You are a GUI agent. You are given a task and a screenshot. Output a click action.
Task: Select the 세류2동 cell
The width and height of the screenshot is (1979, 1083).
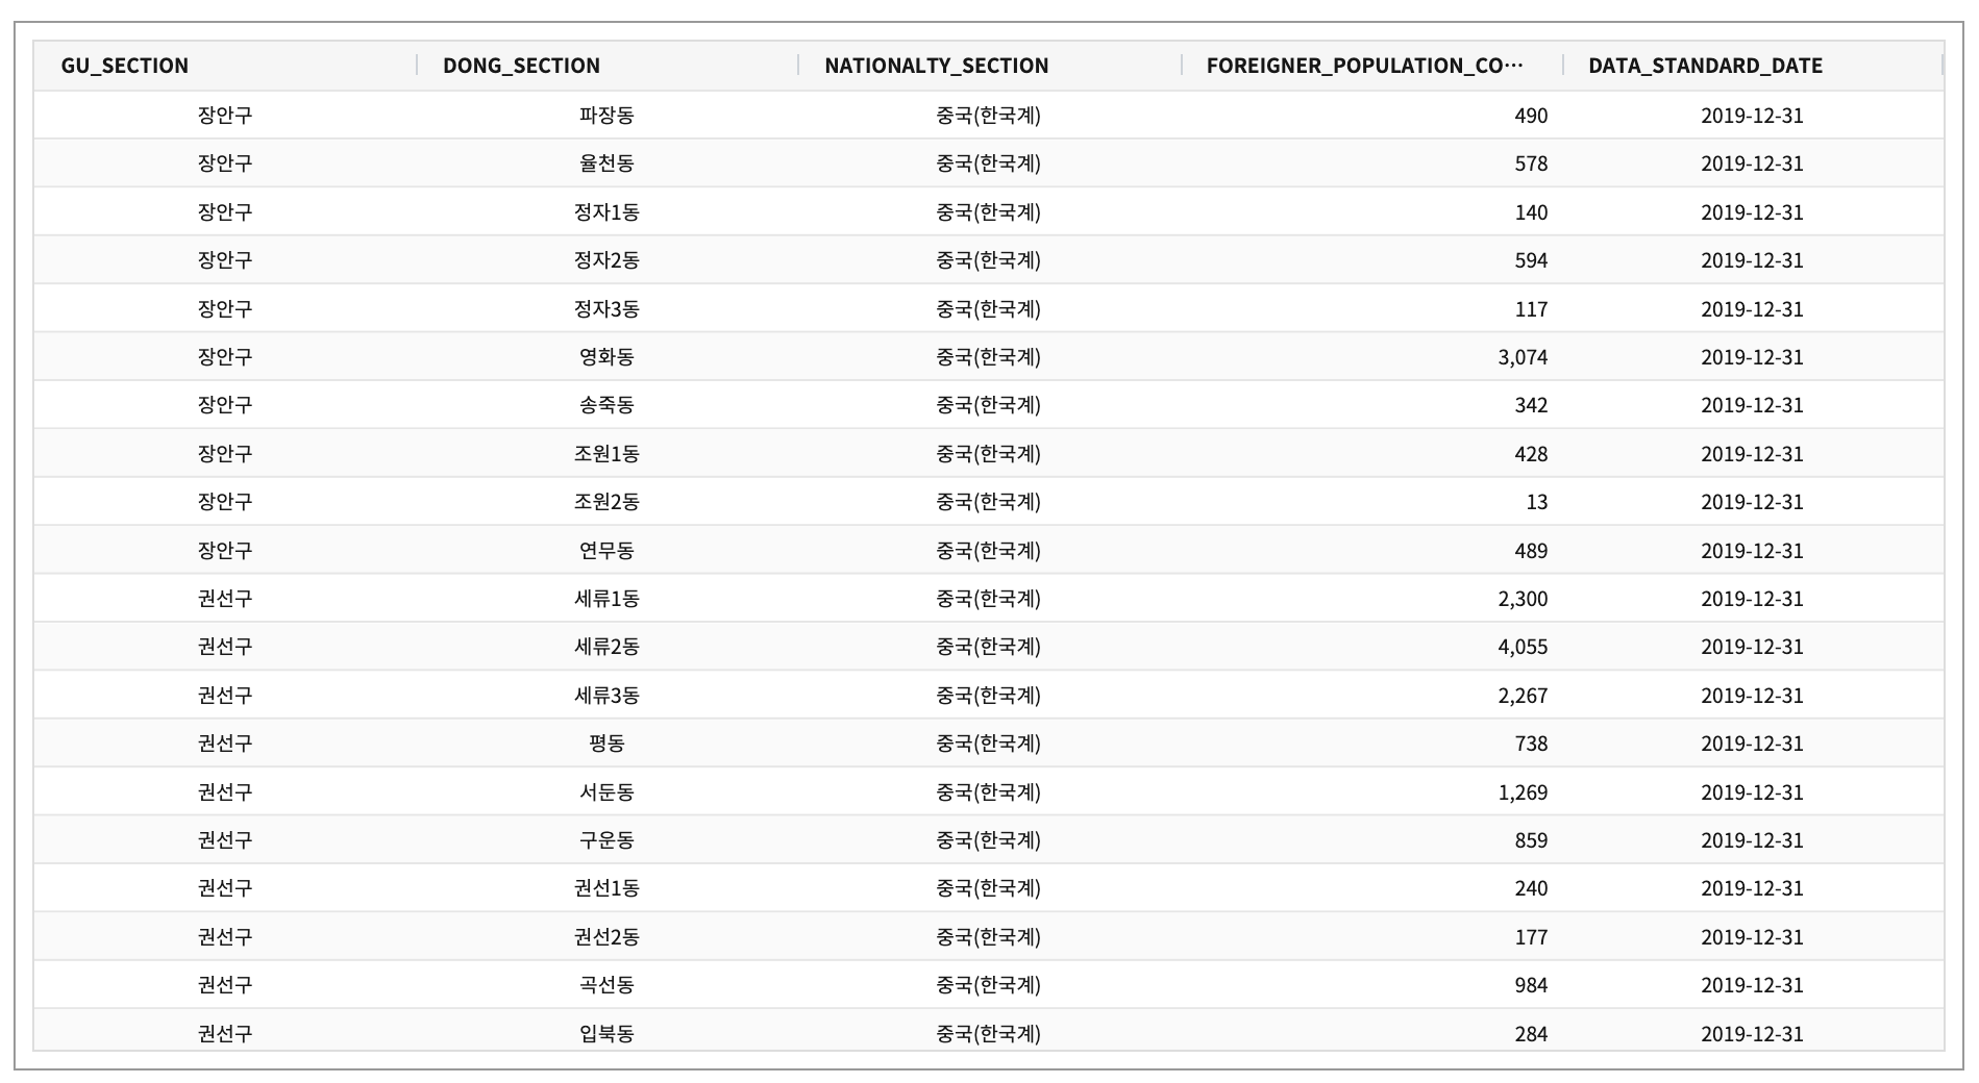tap(607, 647)
